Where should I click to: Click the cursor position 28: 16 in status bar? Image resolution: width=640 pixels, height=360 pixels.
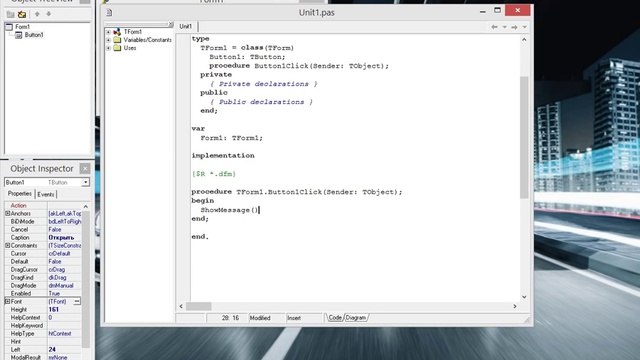(231, 318)
